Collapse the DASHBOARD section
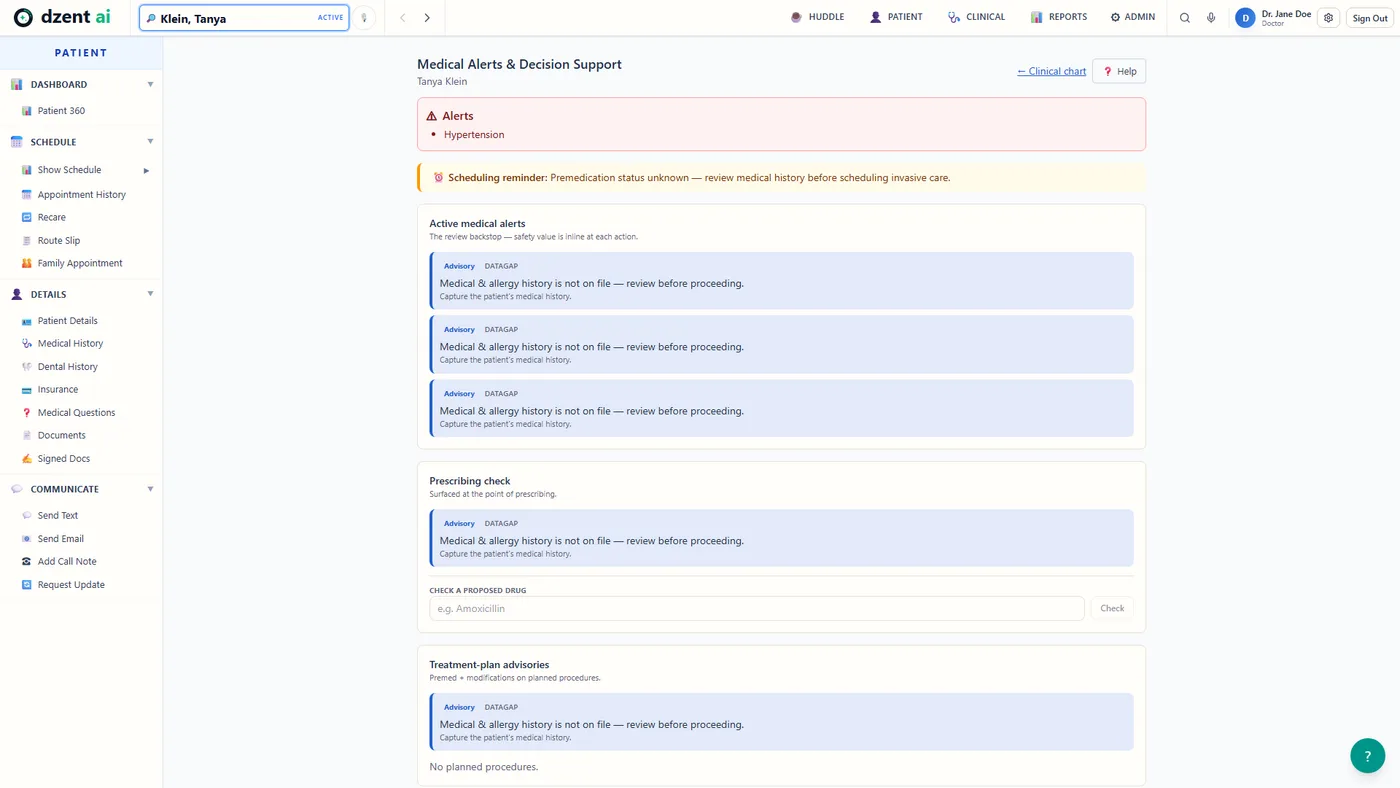Screen dimensions: 1400x788 pos(150,85)
